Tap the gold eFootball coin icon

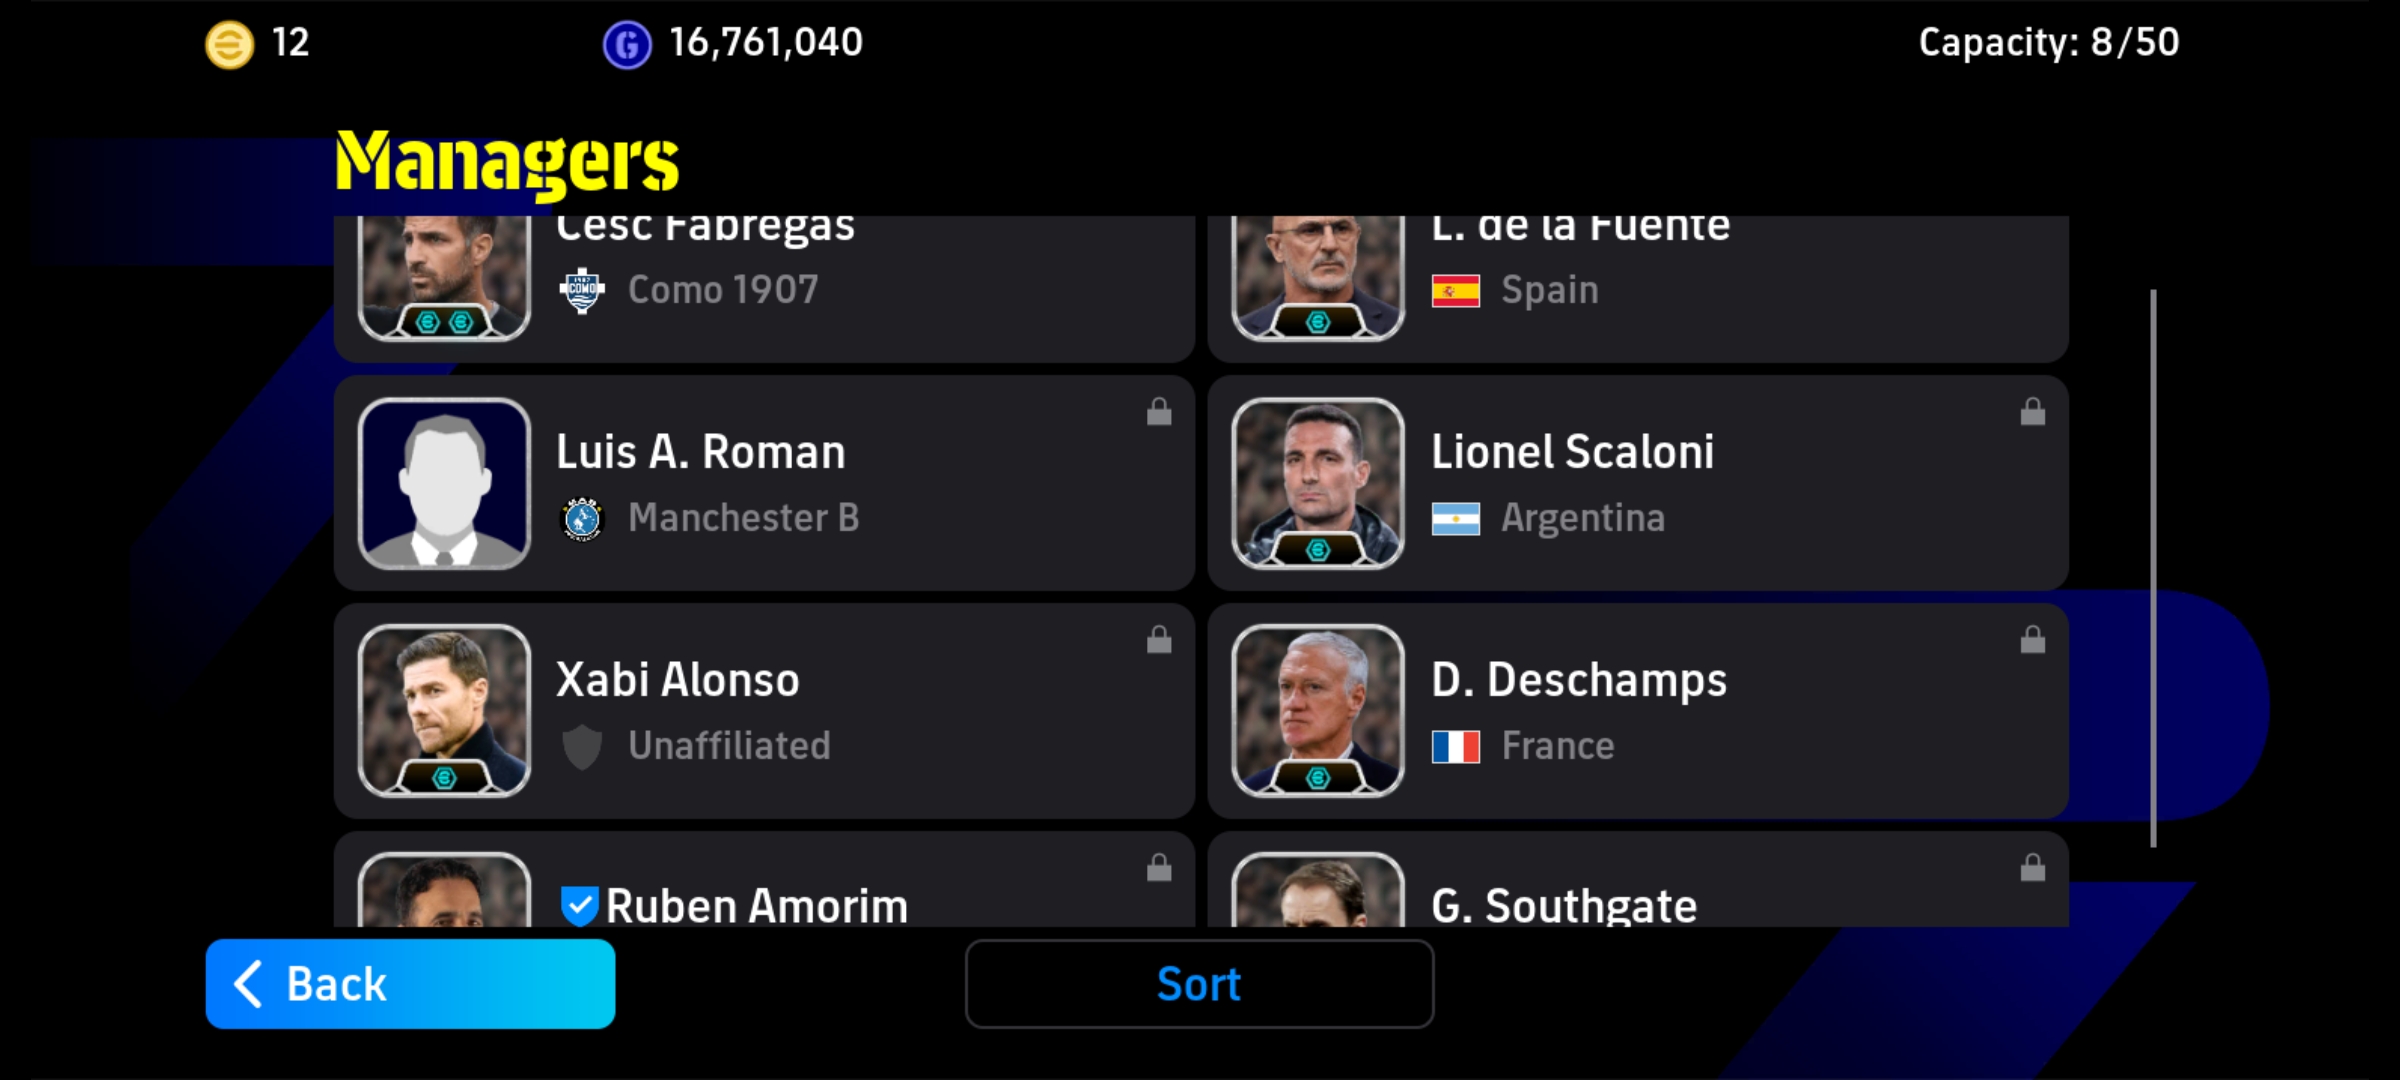pyautogui.click(x=229, y=45)
